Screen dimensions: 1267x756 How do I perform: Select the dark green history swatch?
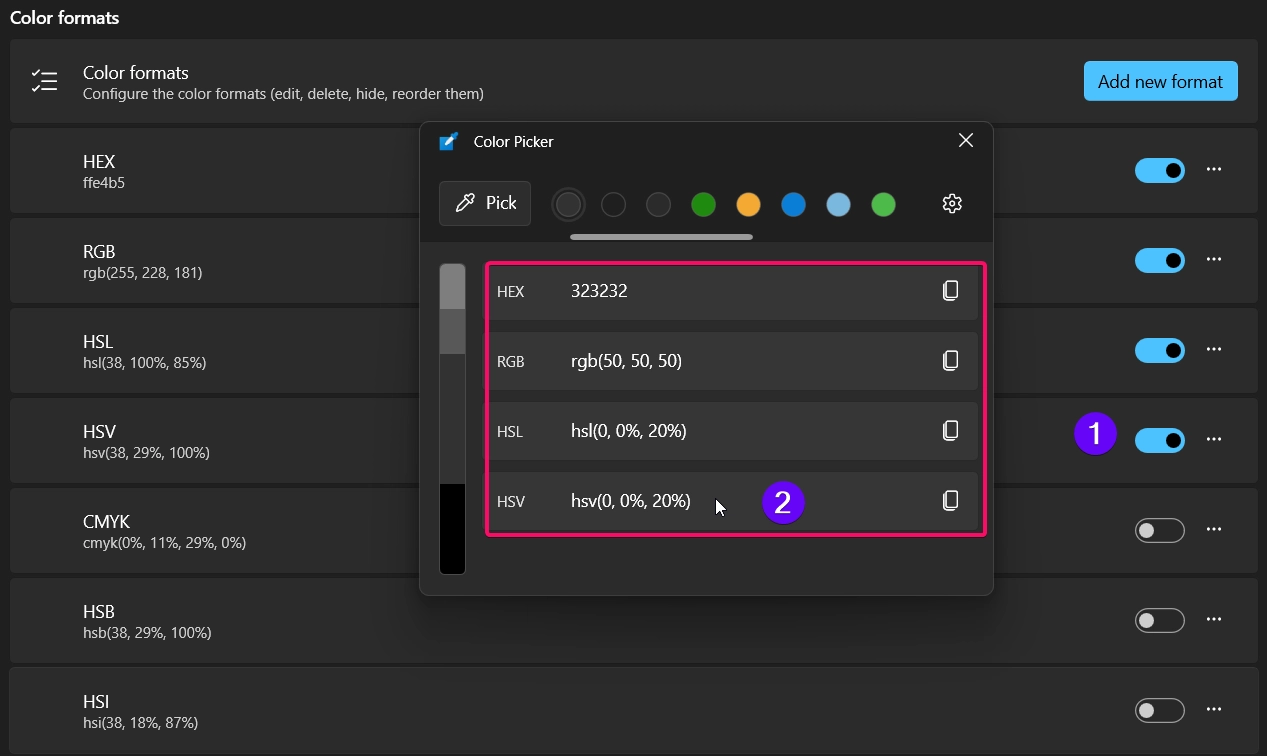703,205
